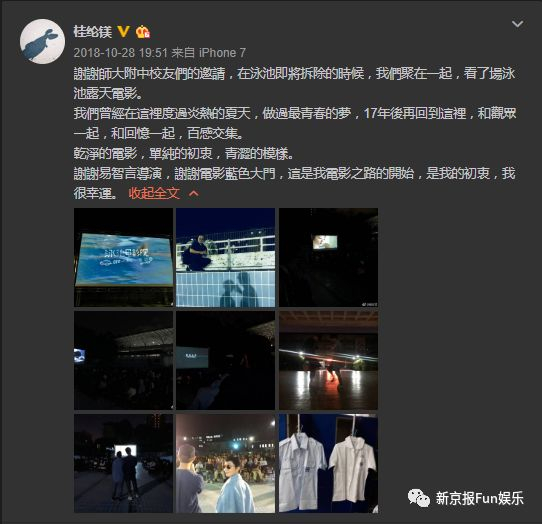
Task: Open the dark stadium roof photo
Action: (x=123, y=360)
